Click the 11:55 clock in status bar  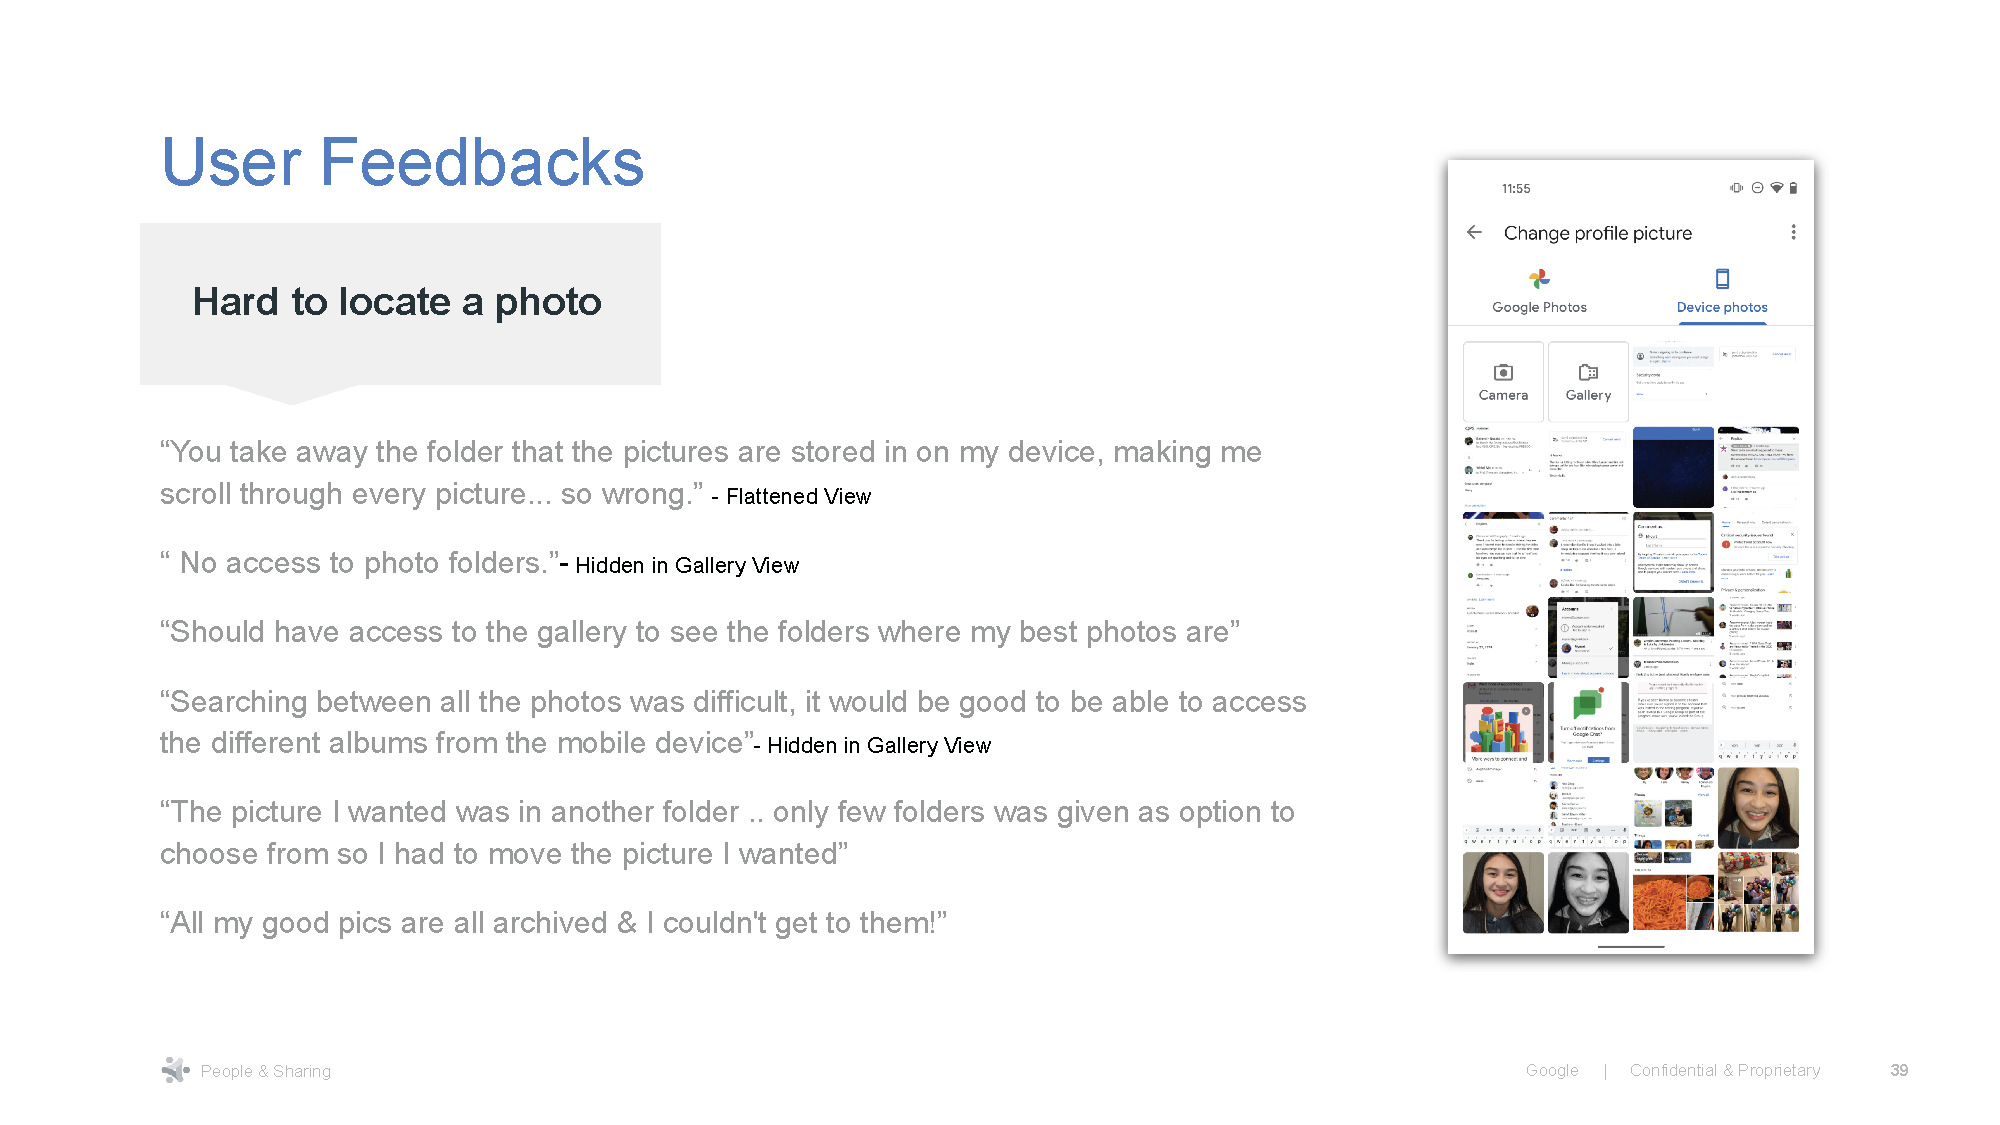(x=1516, y=188)
